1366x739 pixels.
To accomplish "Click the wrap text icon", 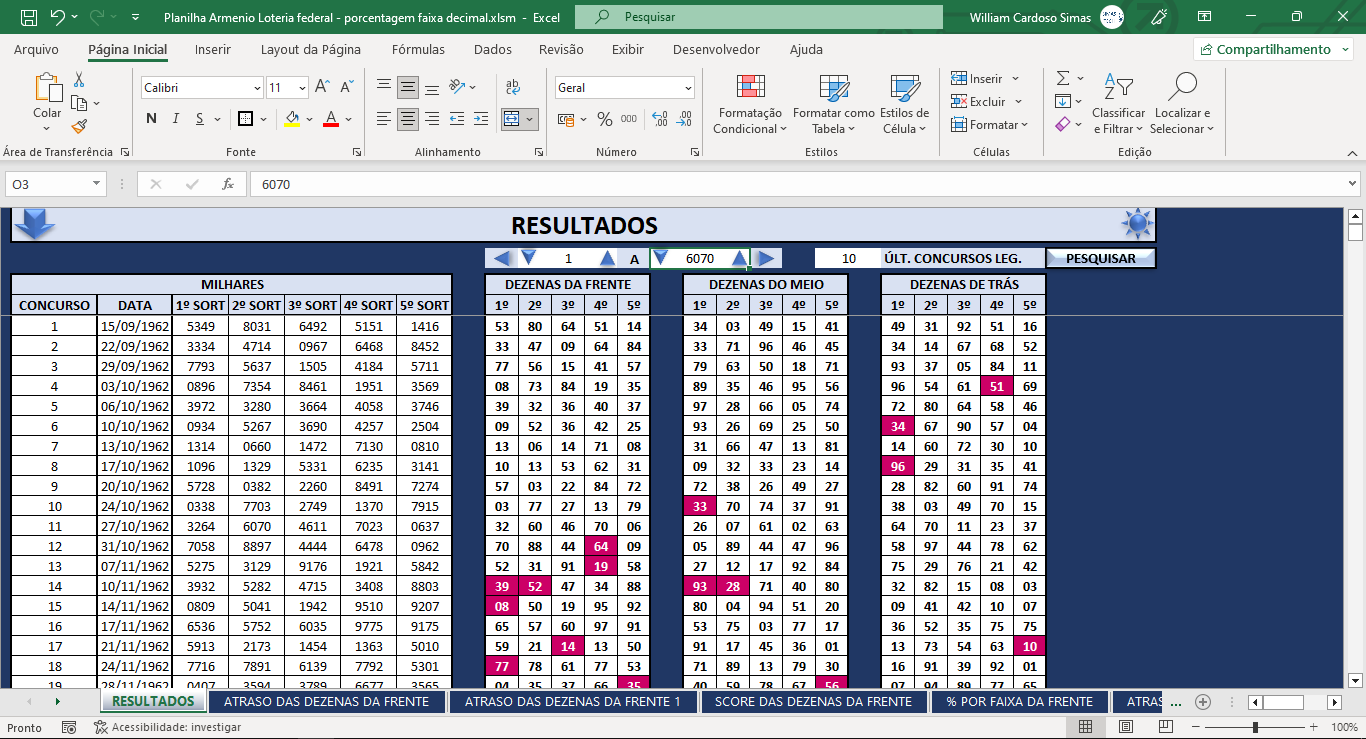I will [x=513, y=88].
